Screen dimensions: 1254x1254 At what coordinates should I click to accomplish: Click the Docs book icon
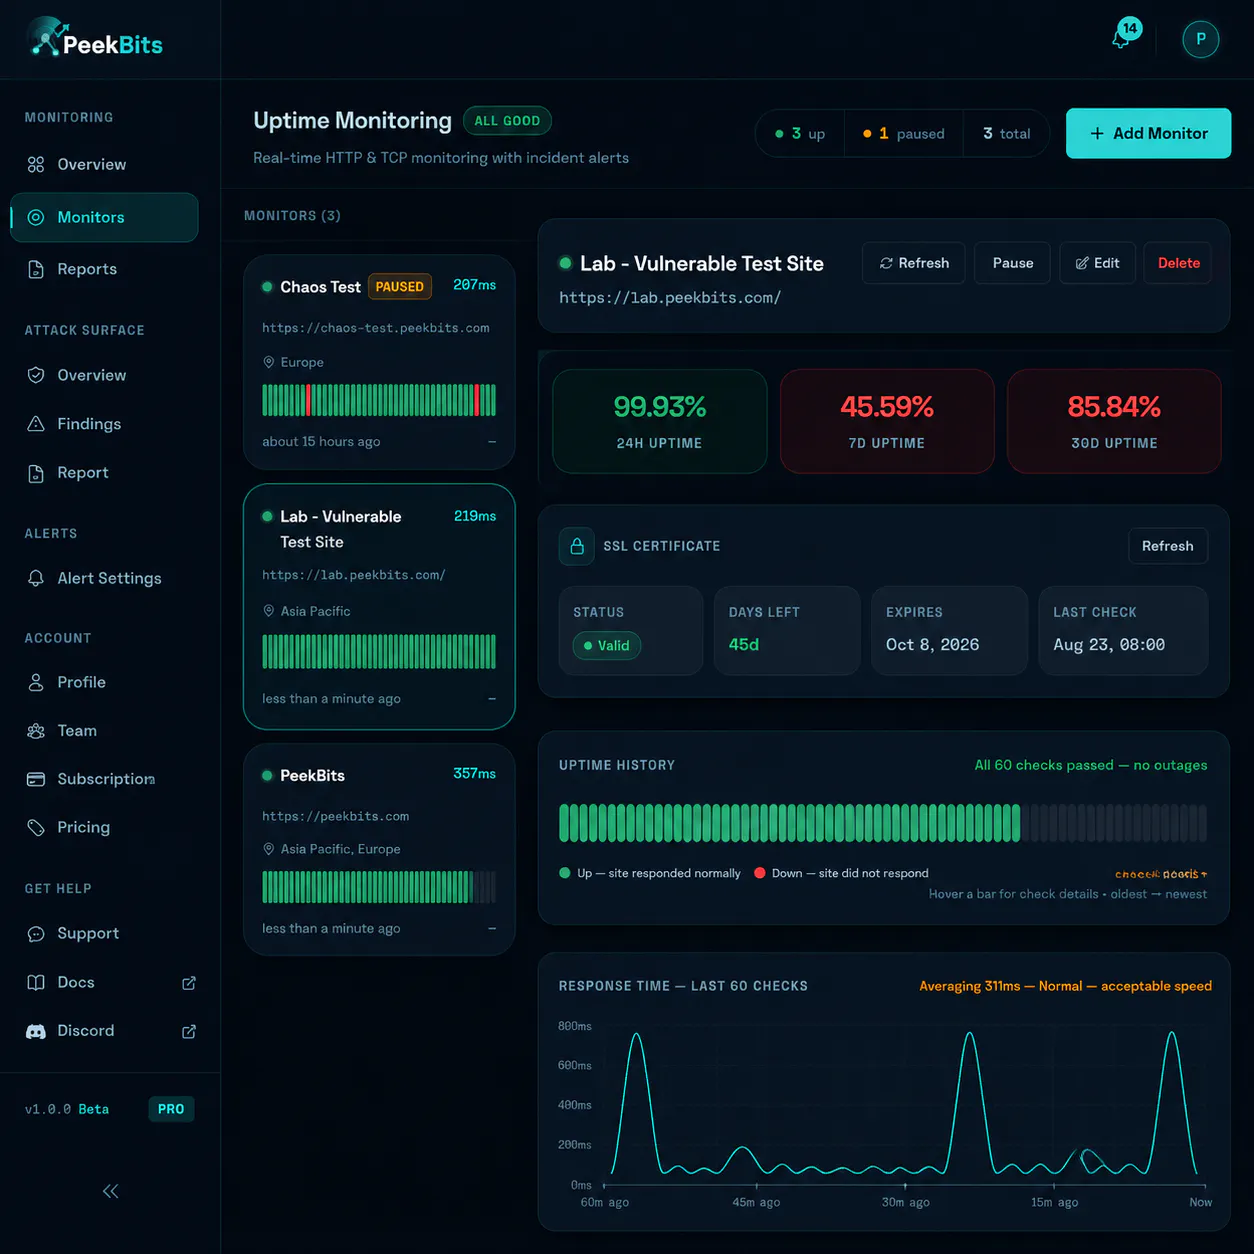coord(36,982)
